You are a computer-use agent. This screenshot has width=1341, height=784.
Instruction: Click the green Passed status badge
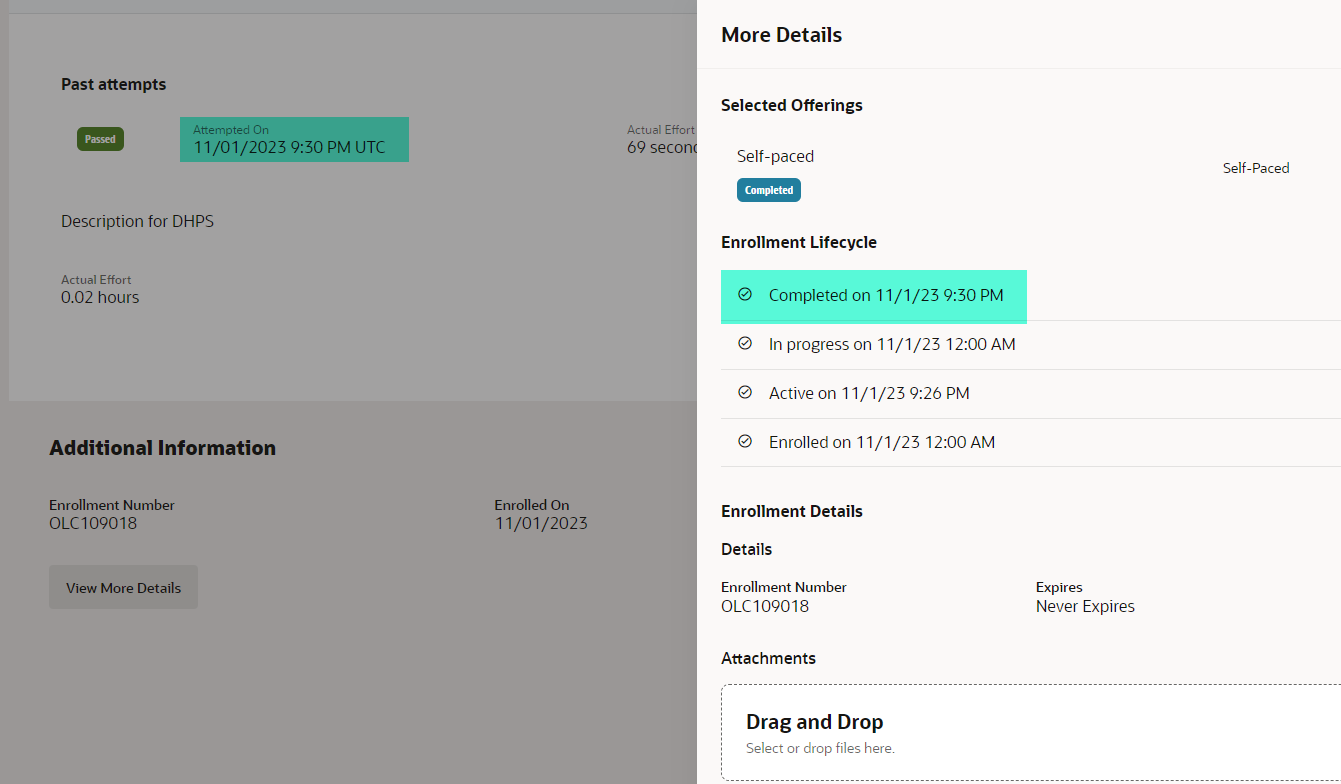(100, 139)
